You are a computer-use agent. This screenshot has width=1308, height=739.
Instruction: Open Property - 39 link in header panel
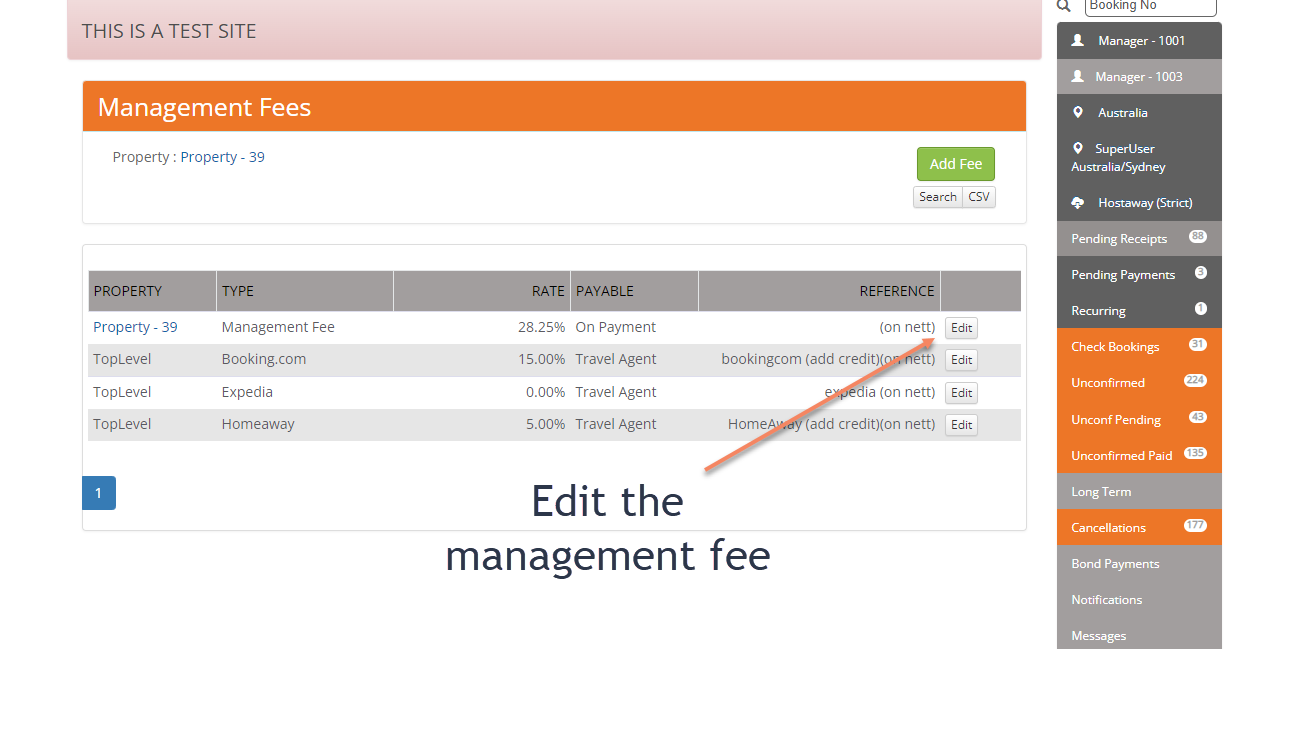coord(222,157)
